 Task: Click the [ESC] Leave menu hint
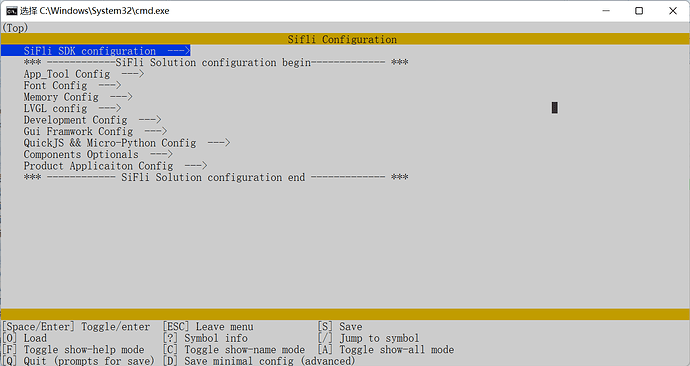(x=208, y=326)
